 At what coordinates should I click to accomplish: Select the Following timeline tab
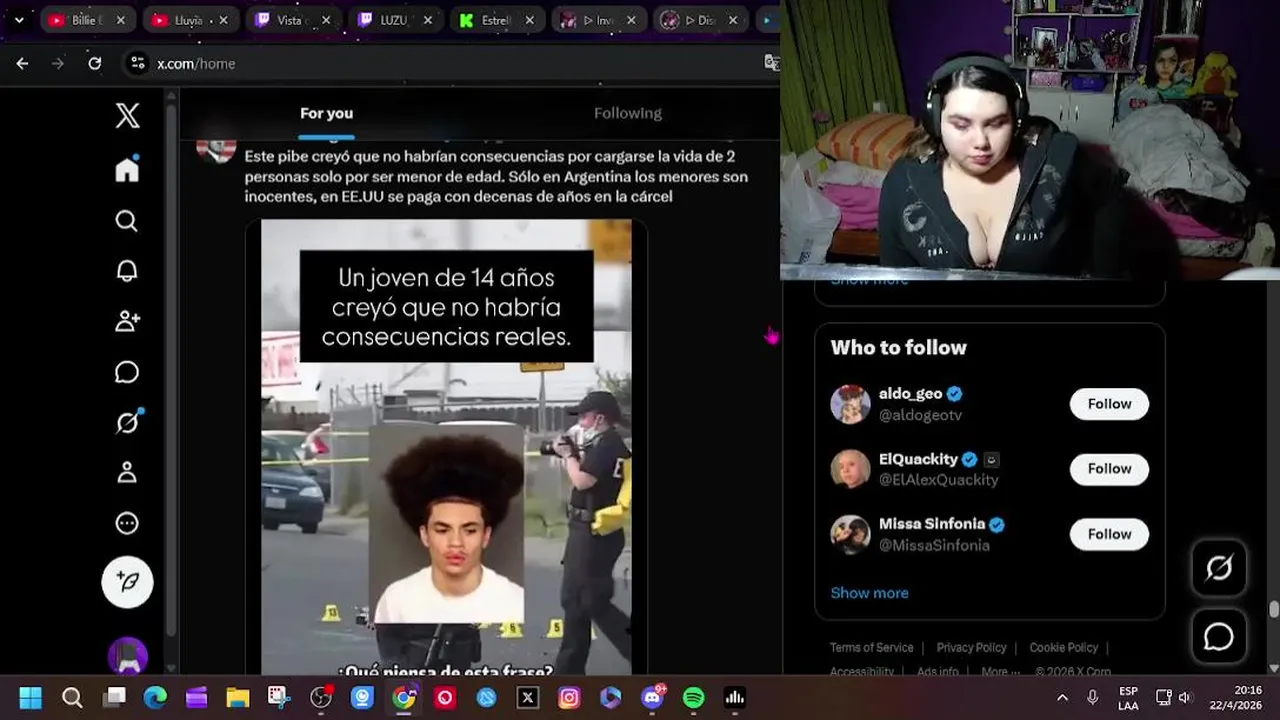[x=628, y=113]
